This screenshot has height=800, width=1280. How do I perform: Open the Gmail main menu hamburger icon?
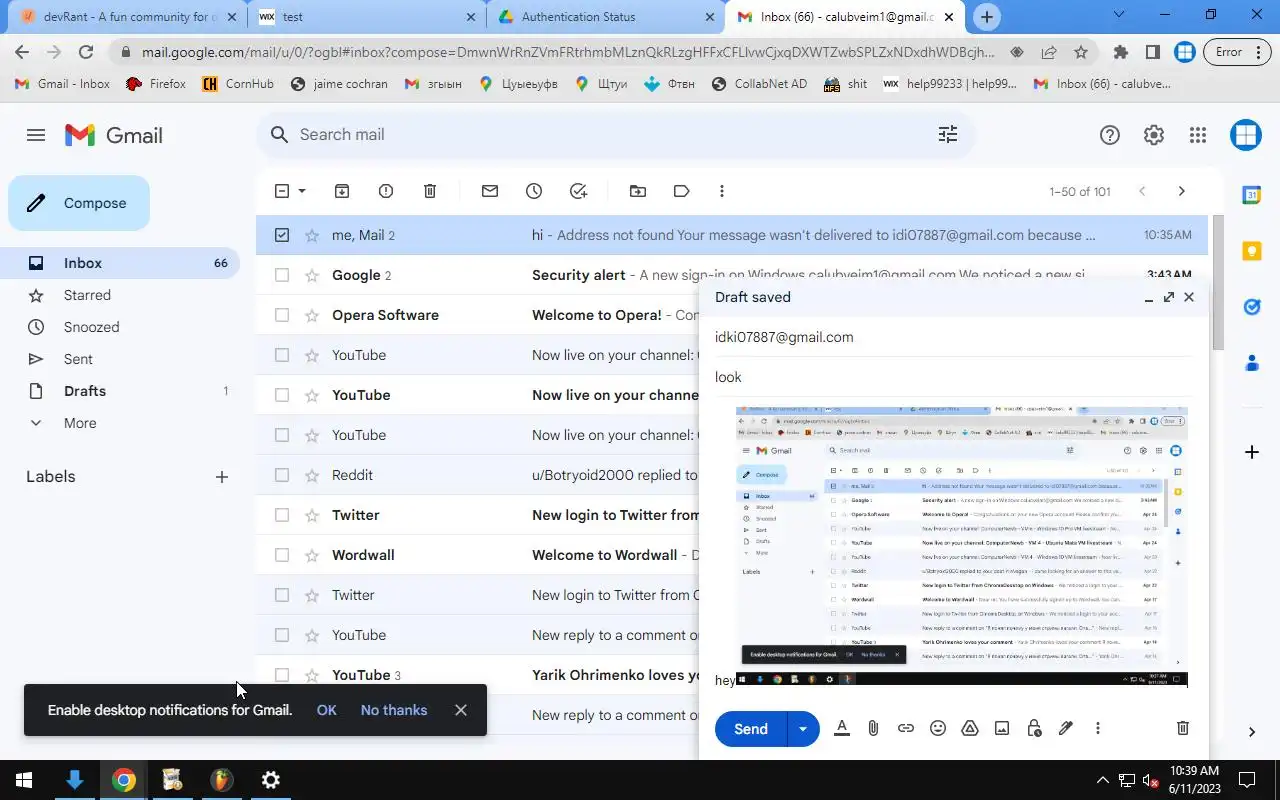[36, 135]
